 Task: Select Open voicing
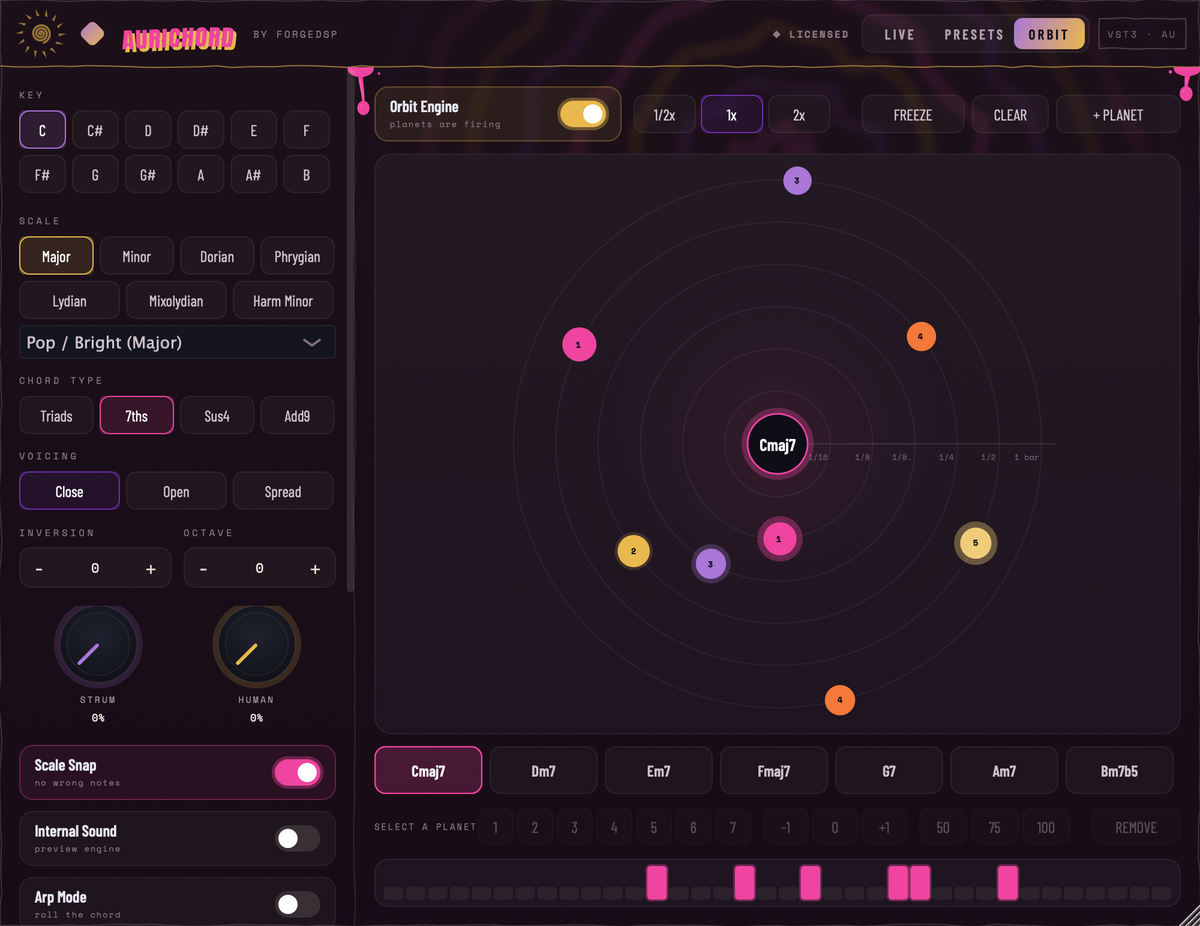pyautogui.click(x=176, y=491)
